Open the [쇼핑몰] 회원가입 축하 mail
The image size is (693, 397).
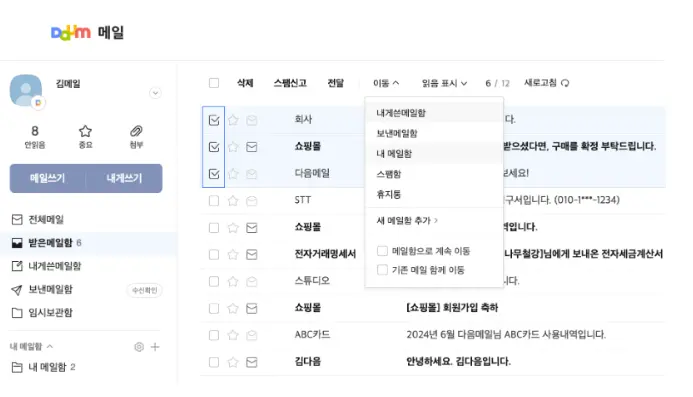click(452, 308)
